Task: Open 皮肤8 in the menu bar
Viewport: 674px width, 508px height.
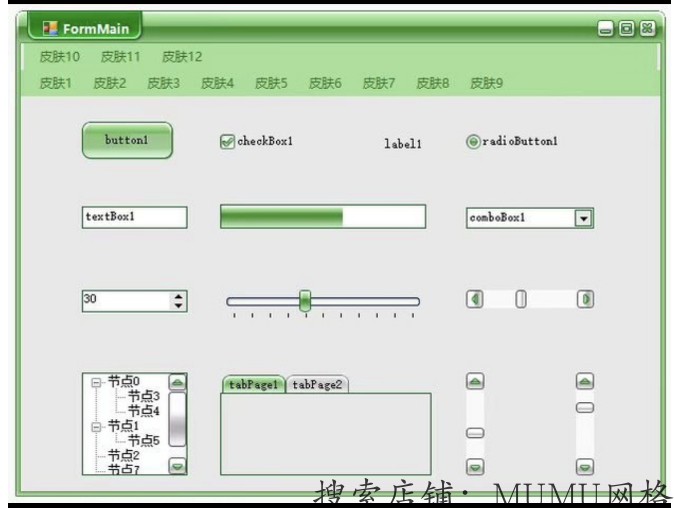Action: [433, 83]
